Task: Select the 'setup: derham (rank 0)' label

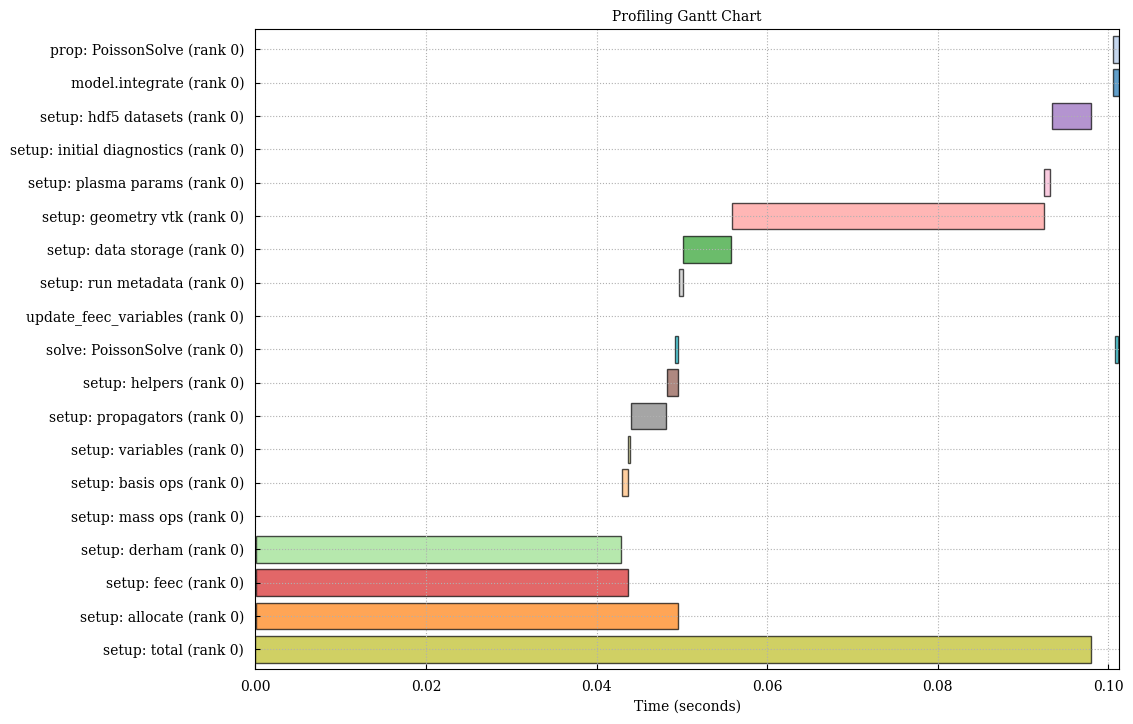Action: click(163, 550)
